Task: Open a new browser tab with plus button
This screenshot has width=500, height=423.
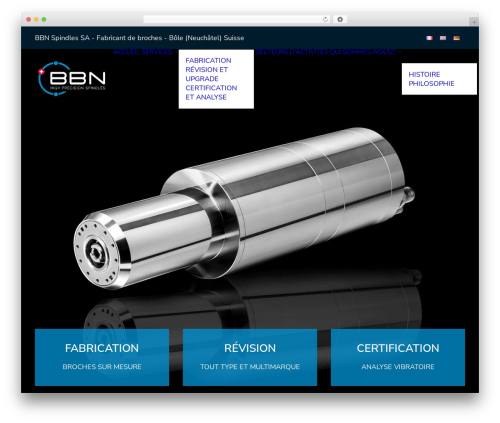Action: (x=474, y=22)
